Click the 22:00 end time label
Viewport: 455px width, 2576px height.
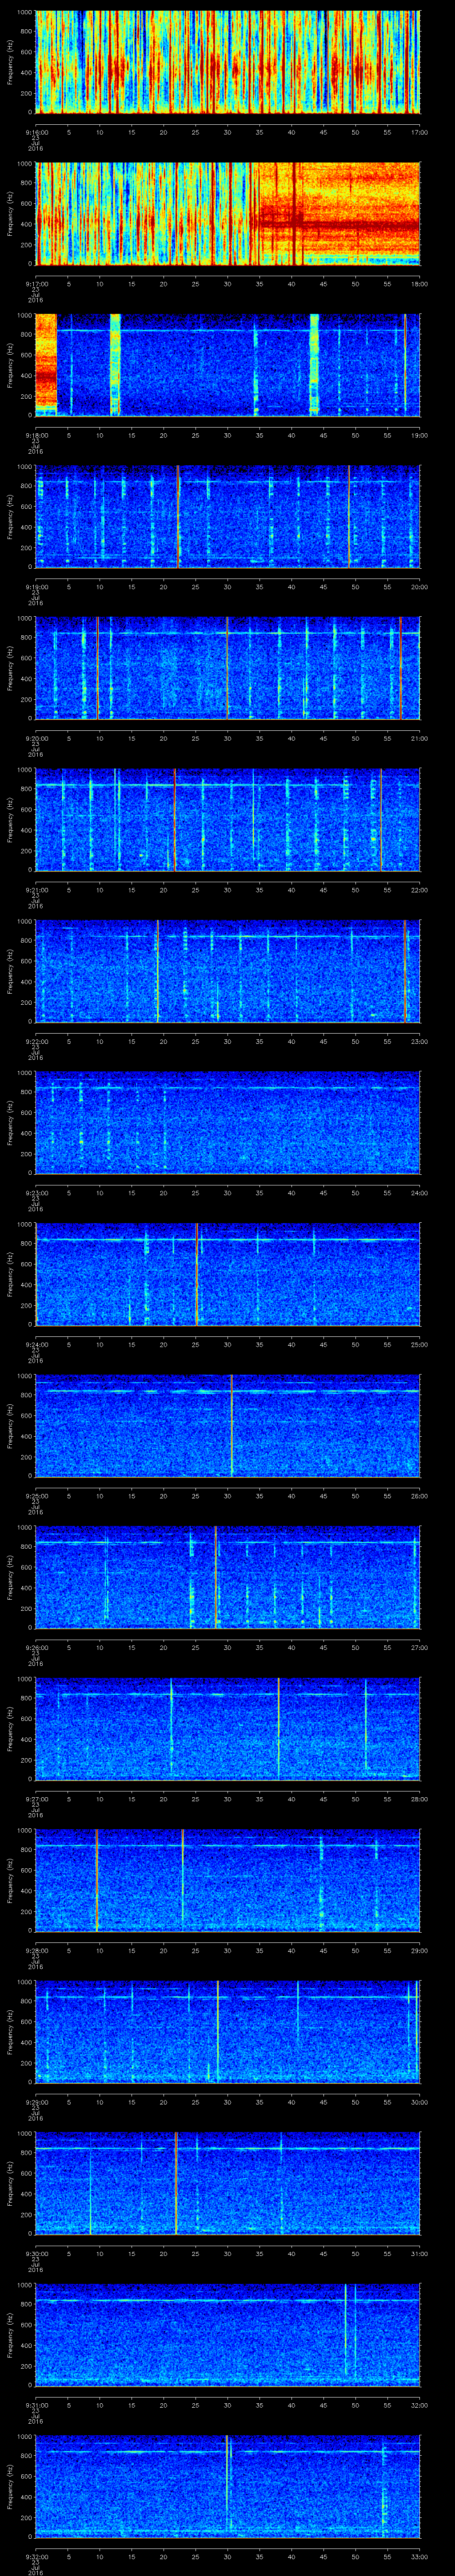pyautogui.click(x=419, y=890)
